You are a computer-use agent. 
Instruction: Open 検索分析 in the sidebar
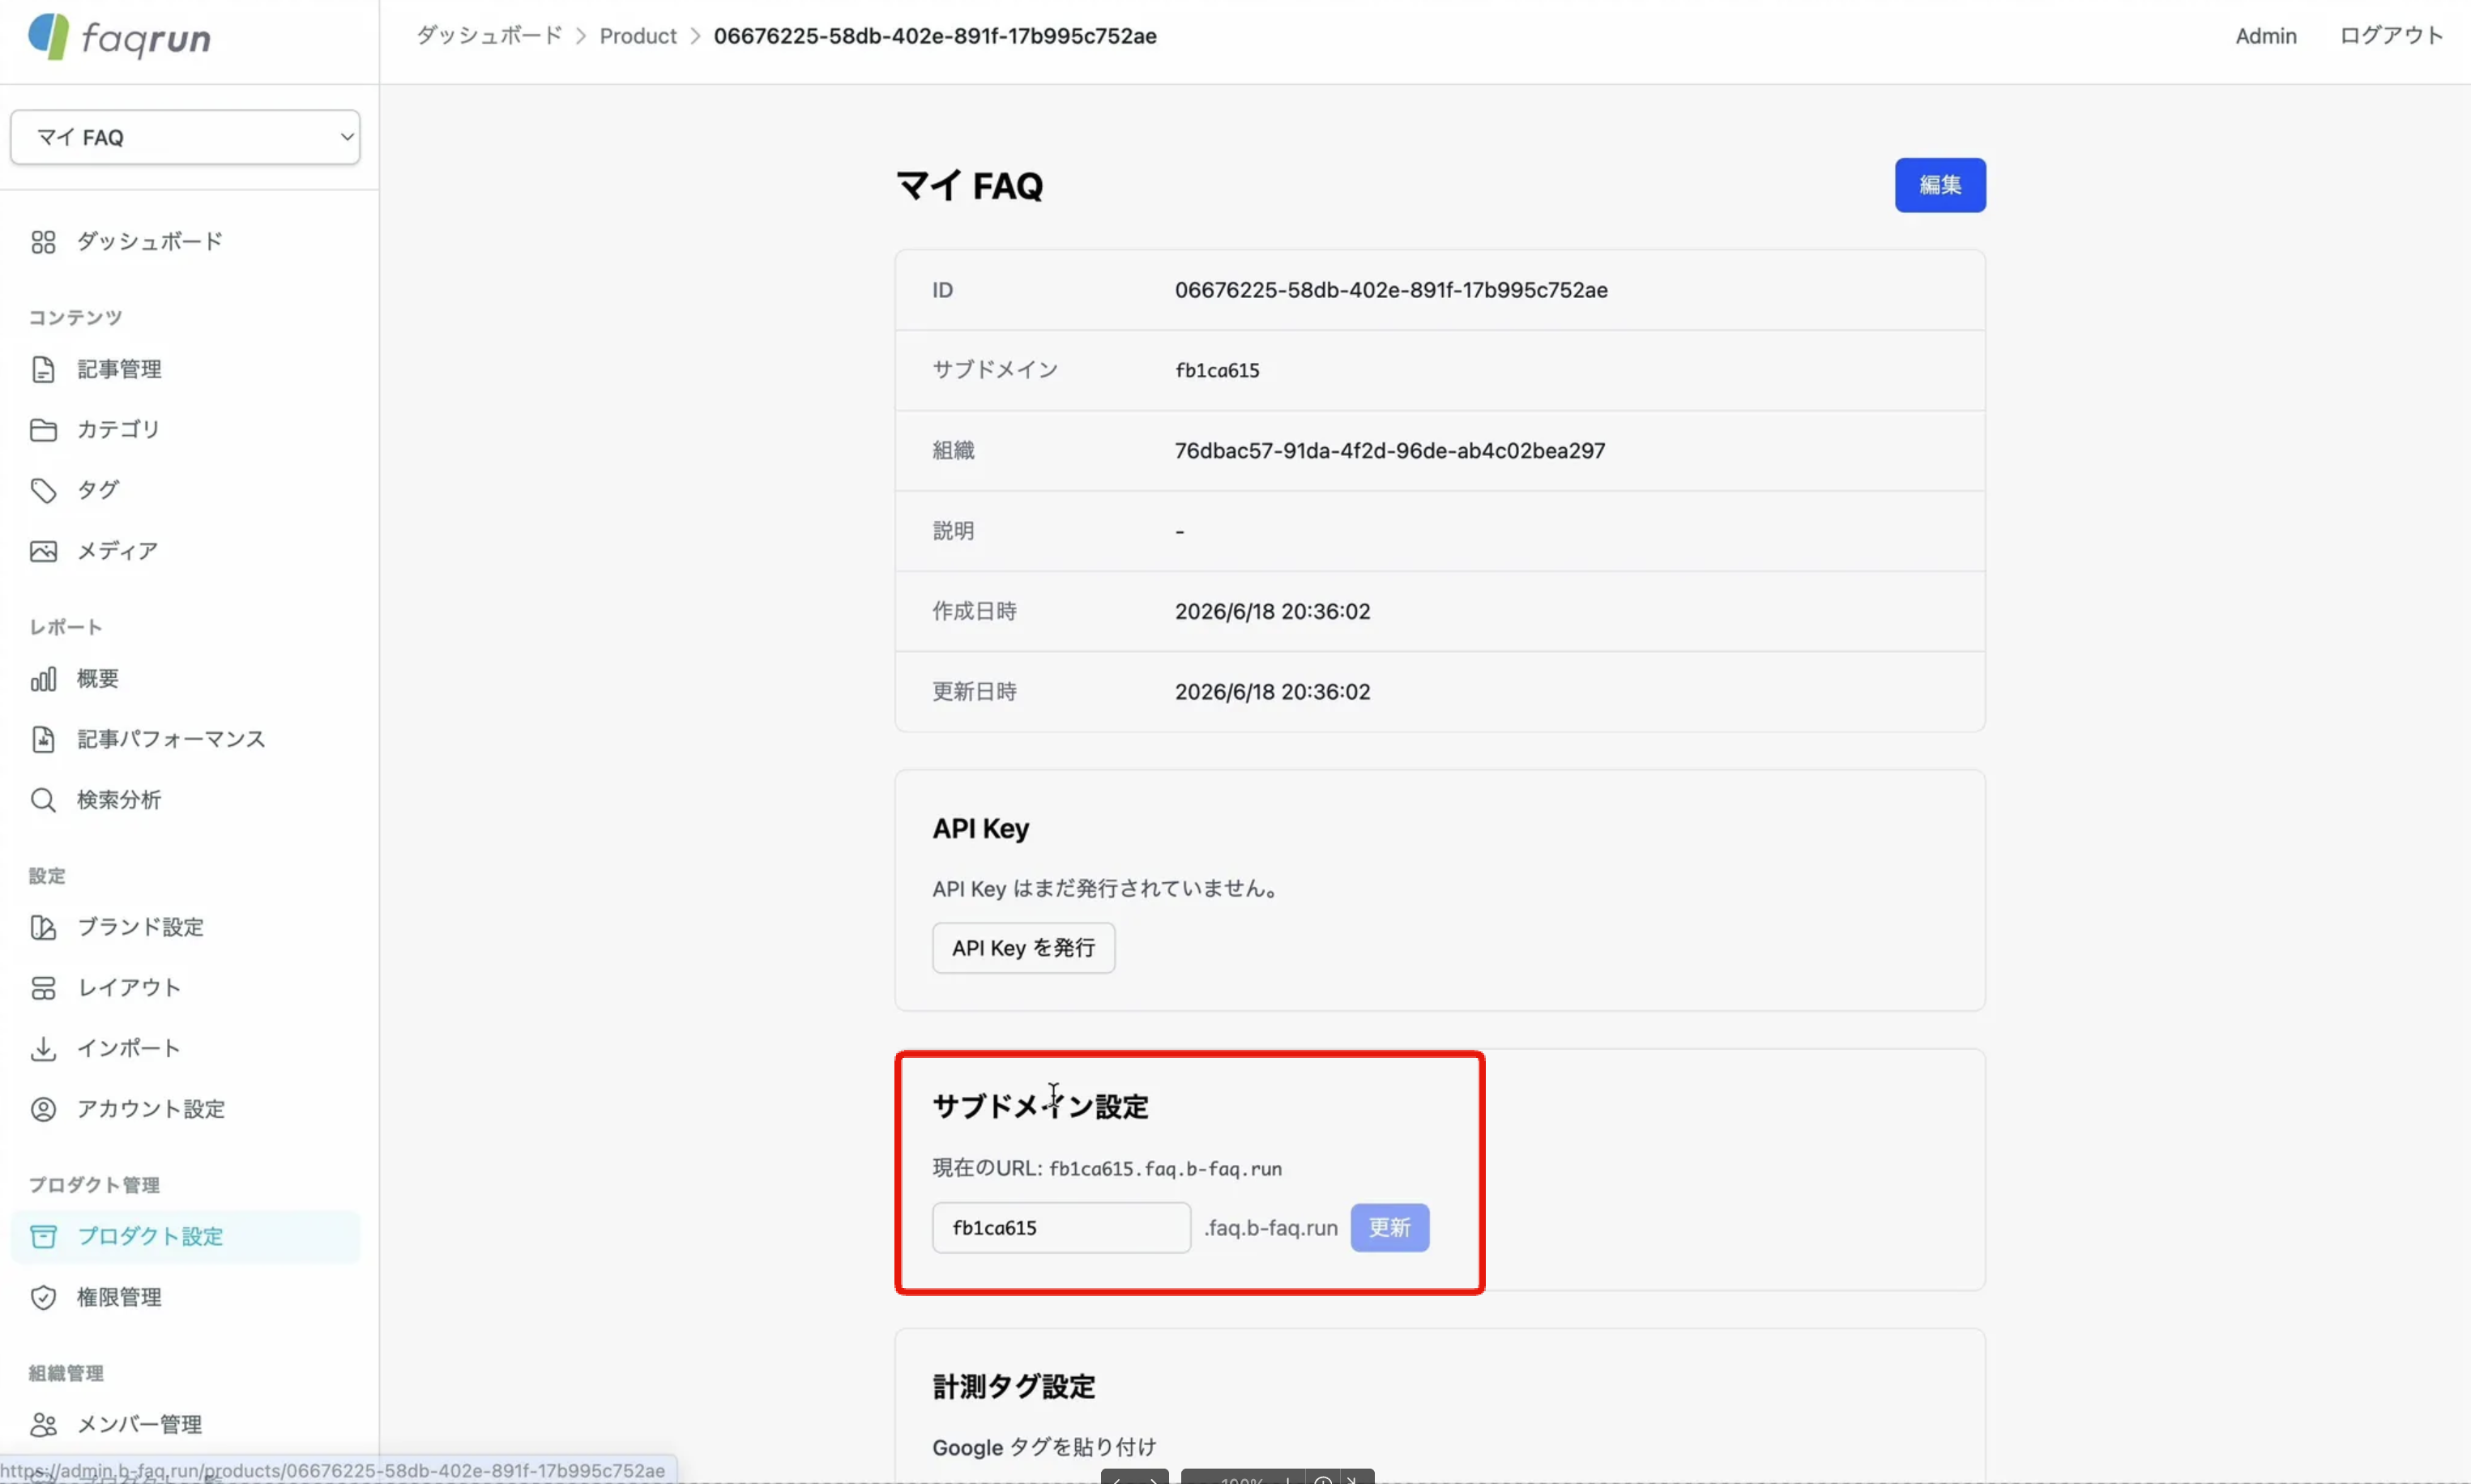coord(119,800)
